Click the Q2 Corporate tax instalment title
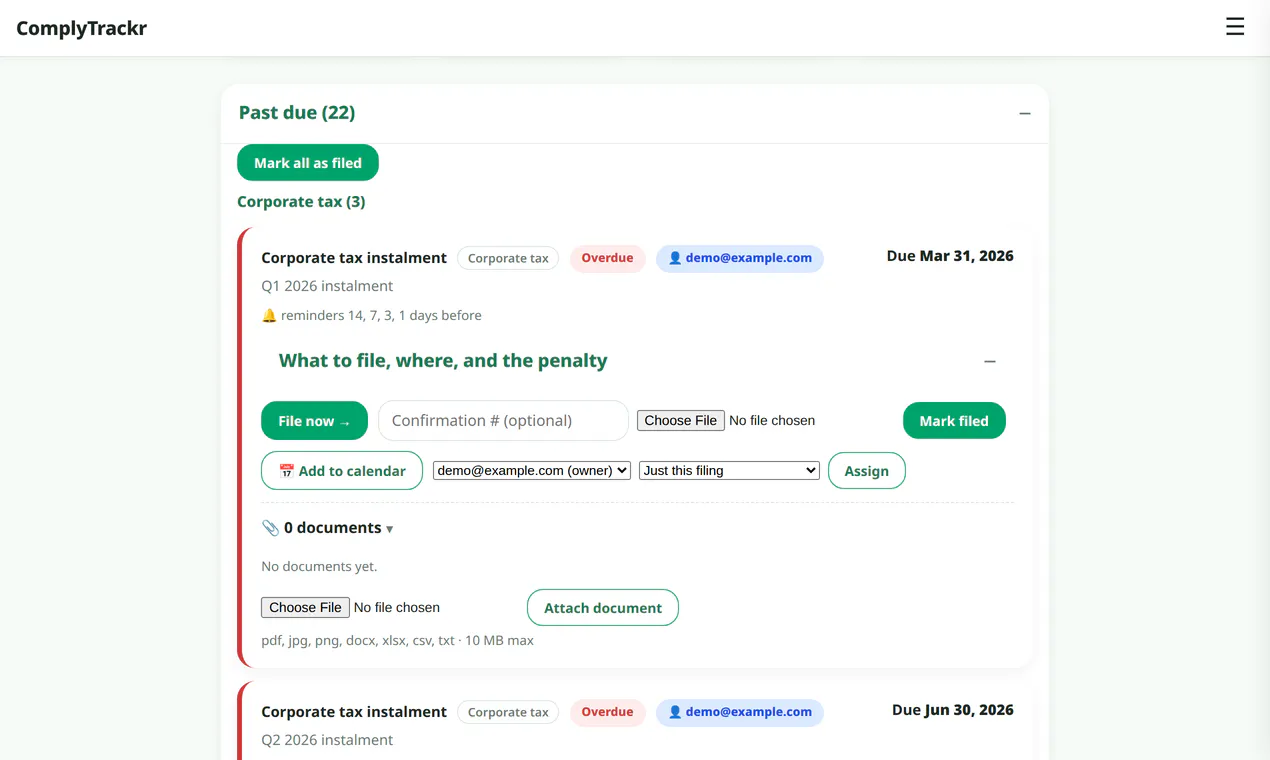1270x760 pixels. tap(354, 712)
